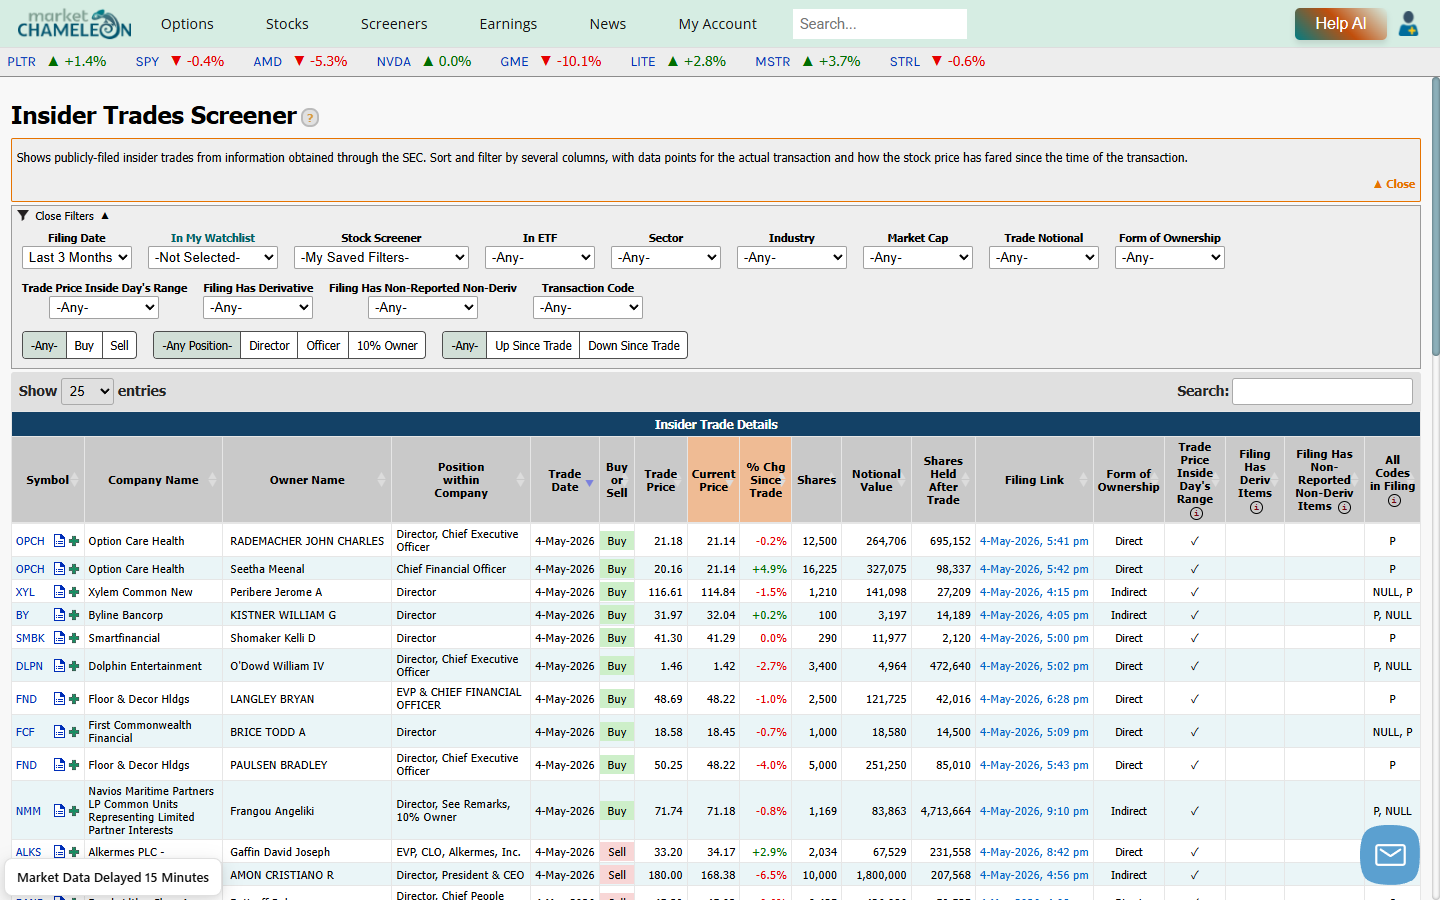Open the Screeners menu
The image size is (1440, 900).
coord(394,24)
